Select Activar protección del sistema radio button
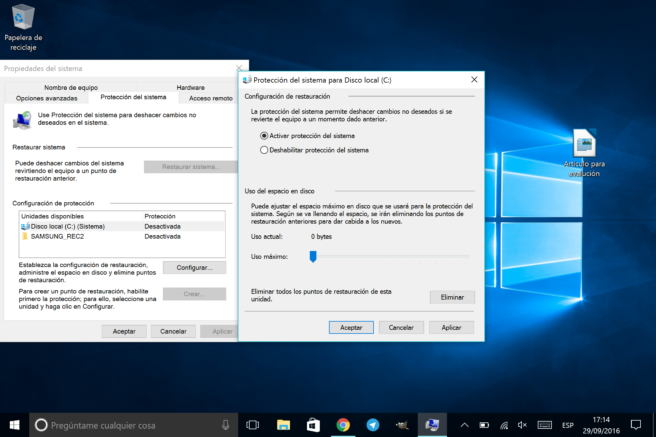The width and height of the screenshot is (656, 437). coord(264,135)
